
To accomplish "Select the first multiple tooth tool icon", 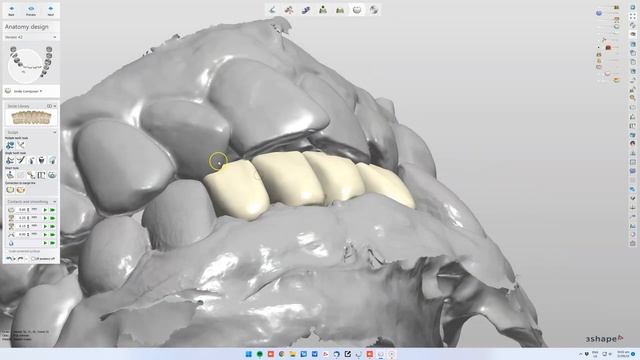I will coord(10,145).
